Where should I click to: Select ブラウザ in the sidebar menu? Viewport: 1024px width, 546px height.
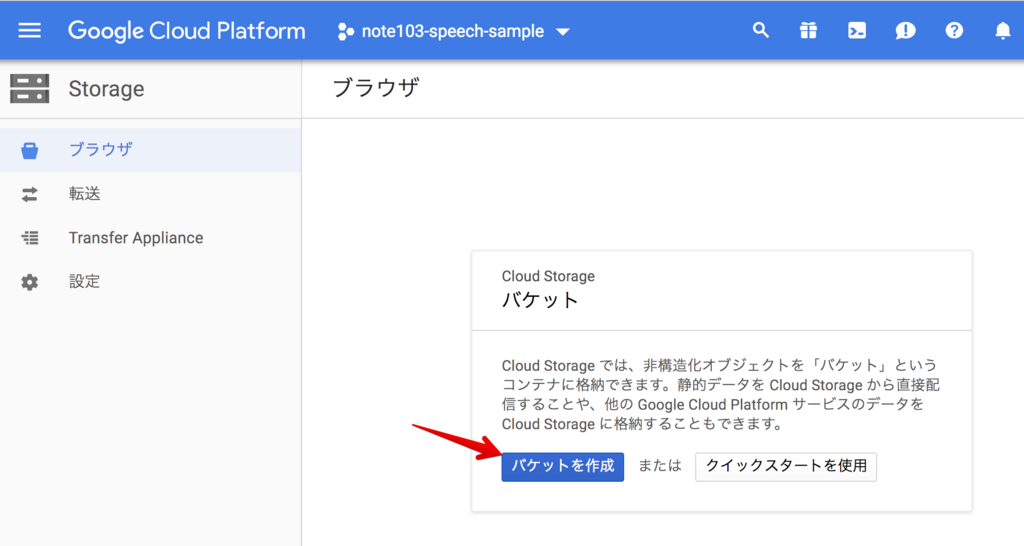tap(150, 150)
